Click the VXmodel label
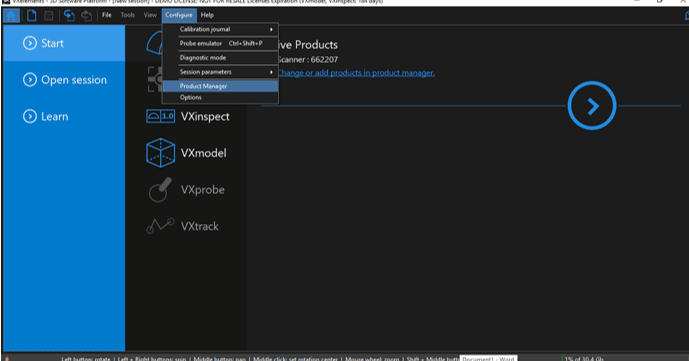689x361 pixels. [x=204, y=153]
